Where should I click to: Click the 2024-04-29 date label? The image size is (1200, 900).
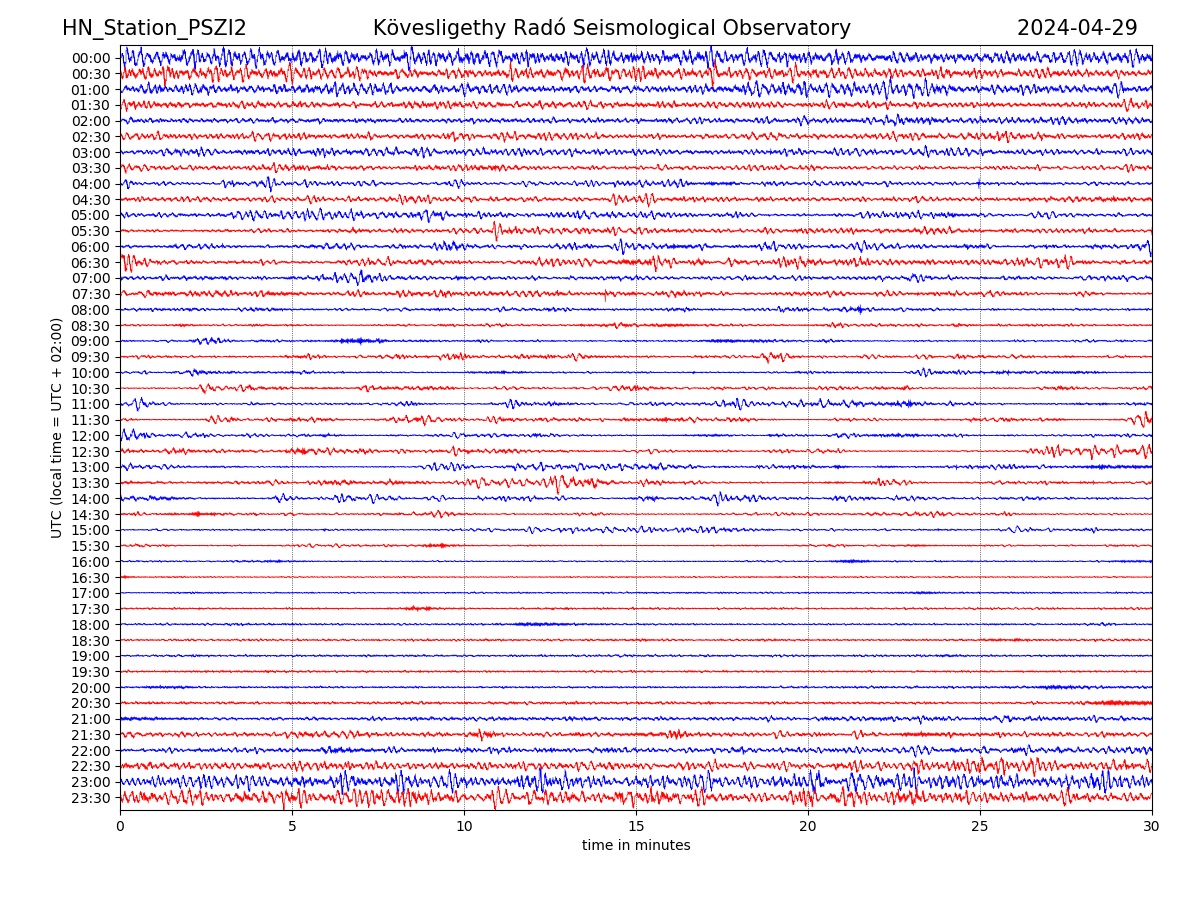[1077, 28]
